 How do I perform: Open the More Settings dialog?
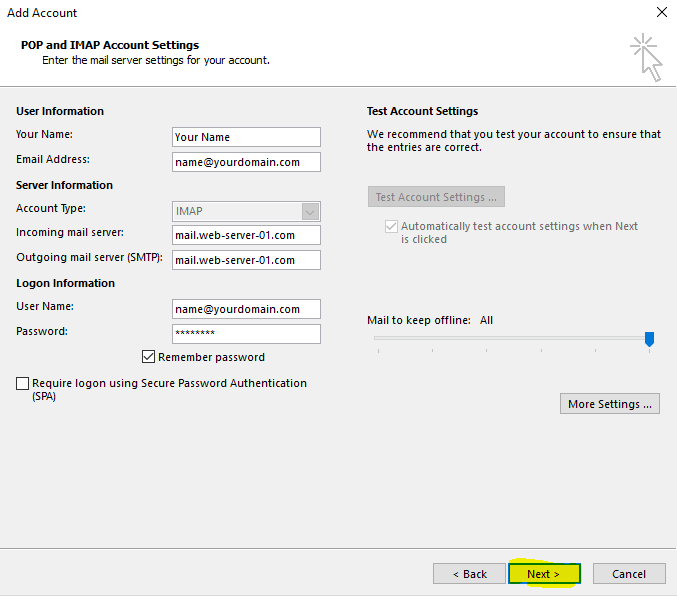[x=610, y=404]
